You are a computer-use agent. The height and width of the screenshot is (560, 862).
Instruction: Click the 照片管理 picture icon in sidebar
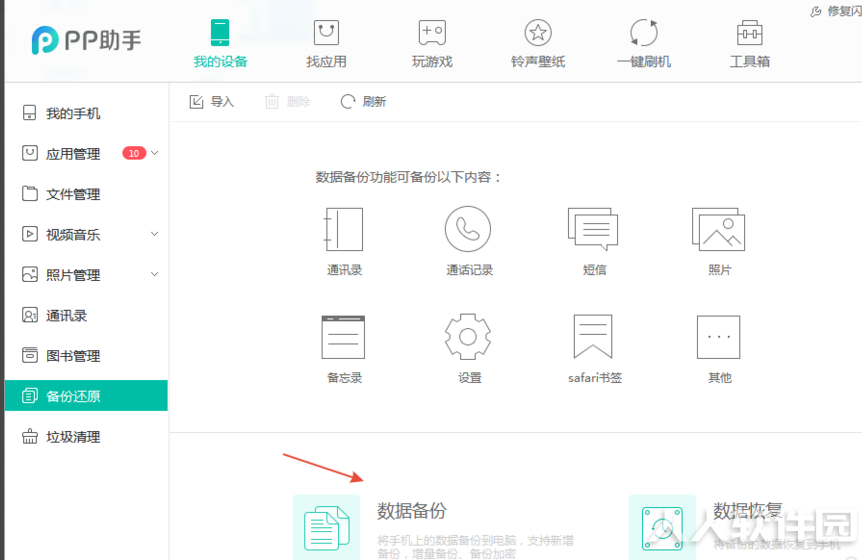click(30, 274)
